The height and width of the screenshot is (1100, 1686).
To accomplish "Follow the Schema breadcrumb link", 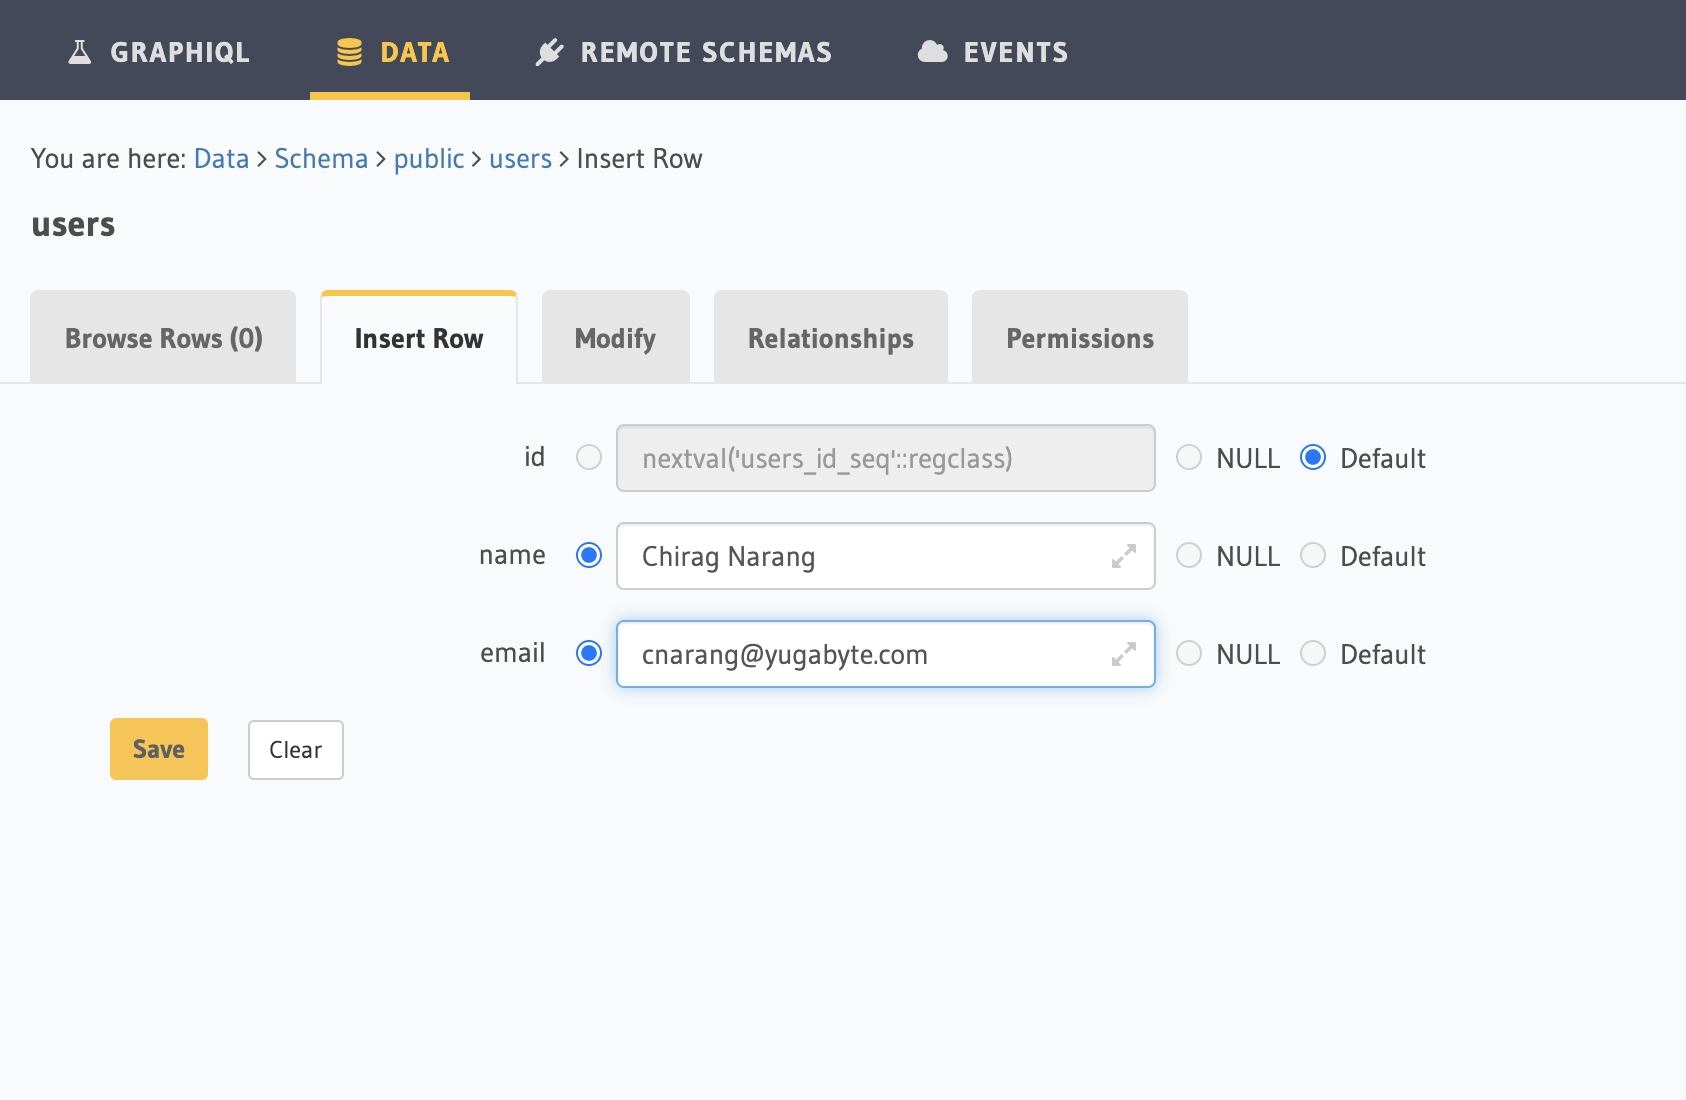I will pos(321,159).
